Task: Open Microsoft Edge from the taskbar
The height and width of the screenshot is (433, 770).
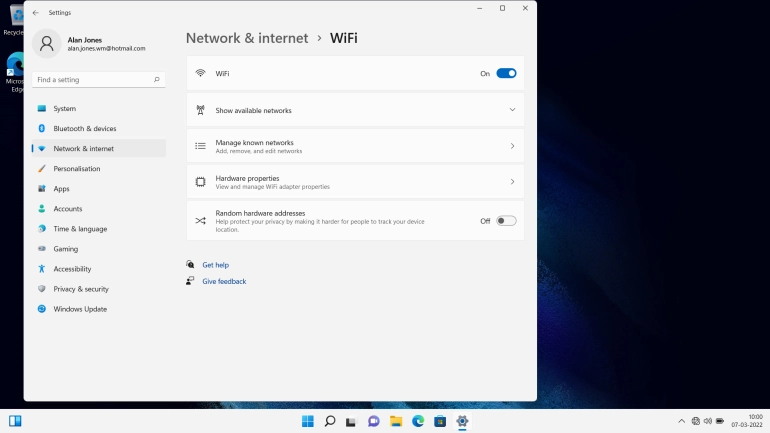Action: click(x=418, y=421)
